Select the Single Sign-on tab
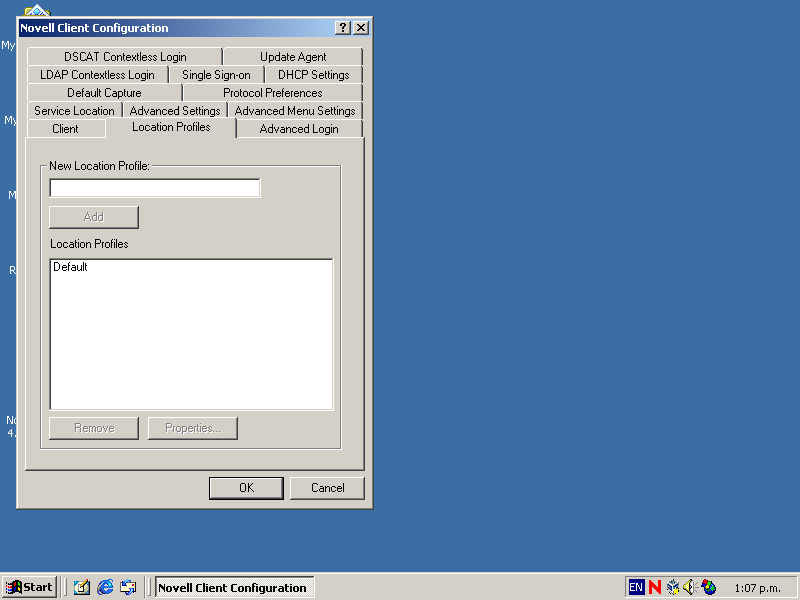This screenshot has height=600, width=800. pos(216,74)
